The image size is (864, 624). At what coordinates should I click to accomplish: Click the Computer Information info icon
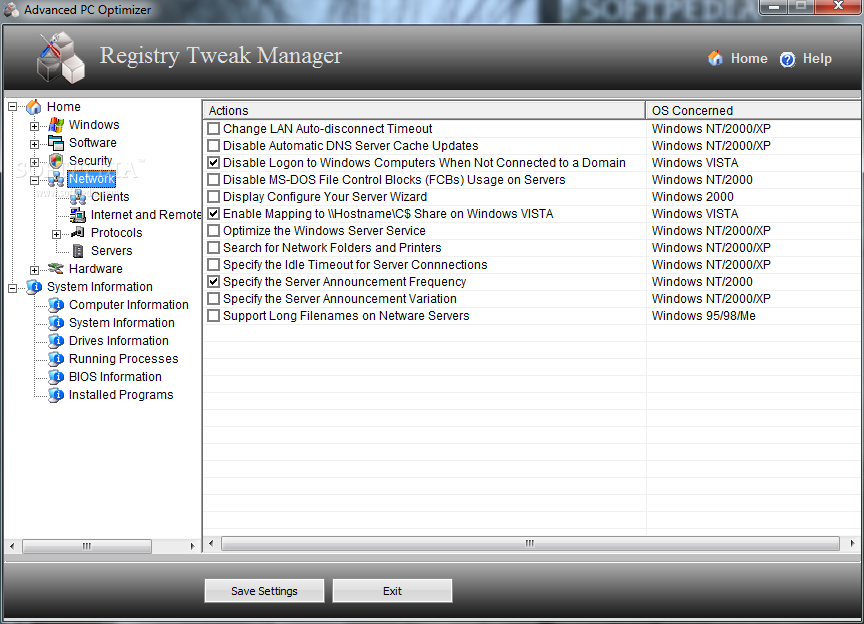pyautogui.click(x=56, y=305)
